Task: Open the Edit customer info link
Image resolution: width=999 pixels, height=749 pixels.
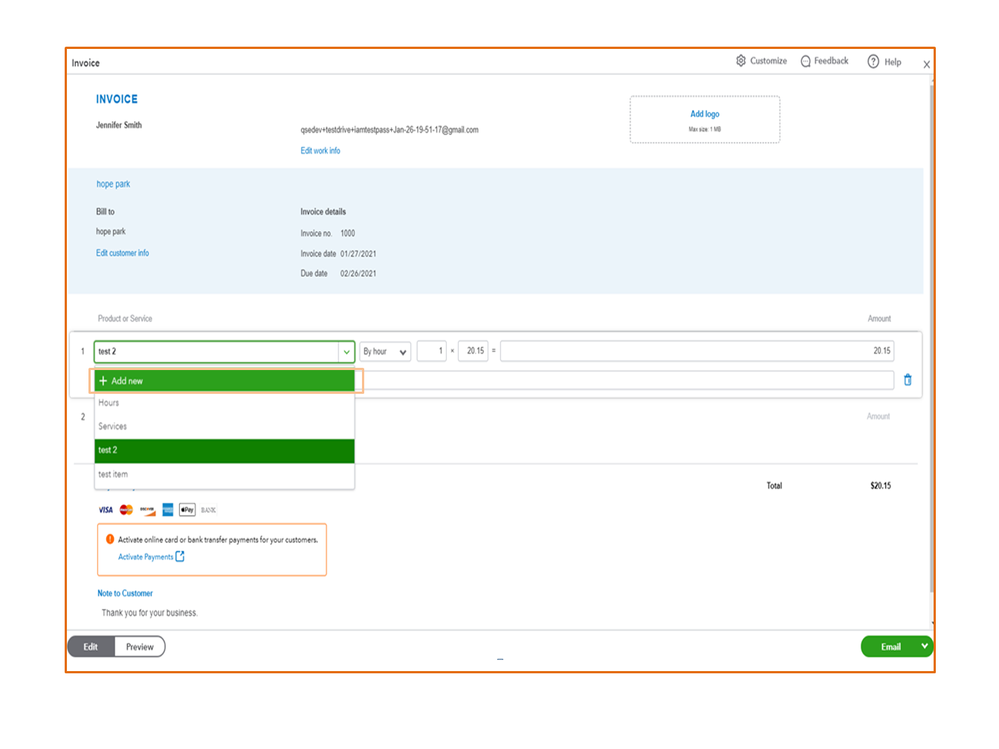Action: coord(122,253)
